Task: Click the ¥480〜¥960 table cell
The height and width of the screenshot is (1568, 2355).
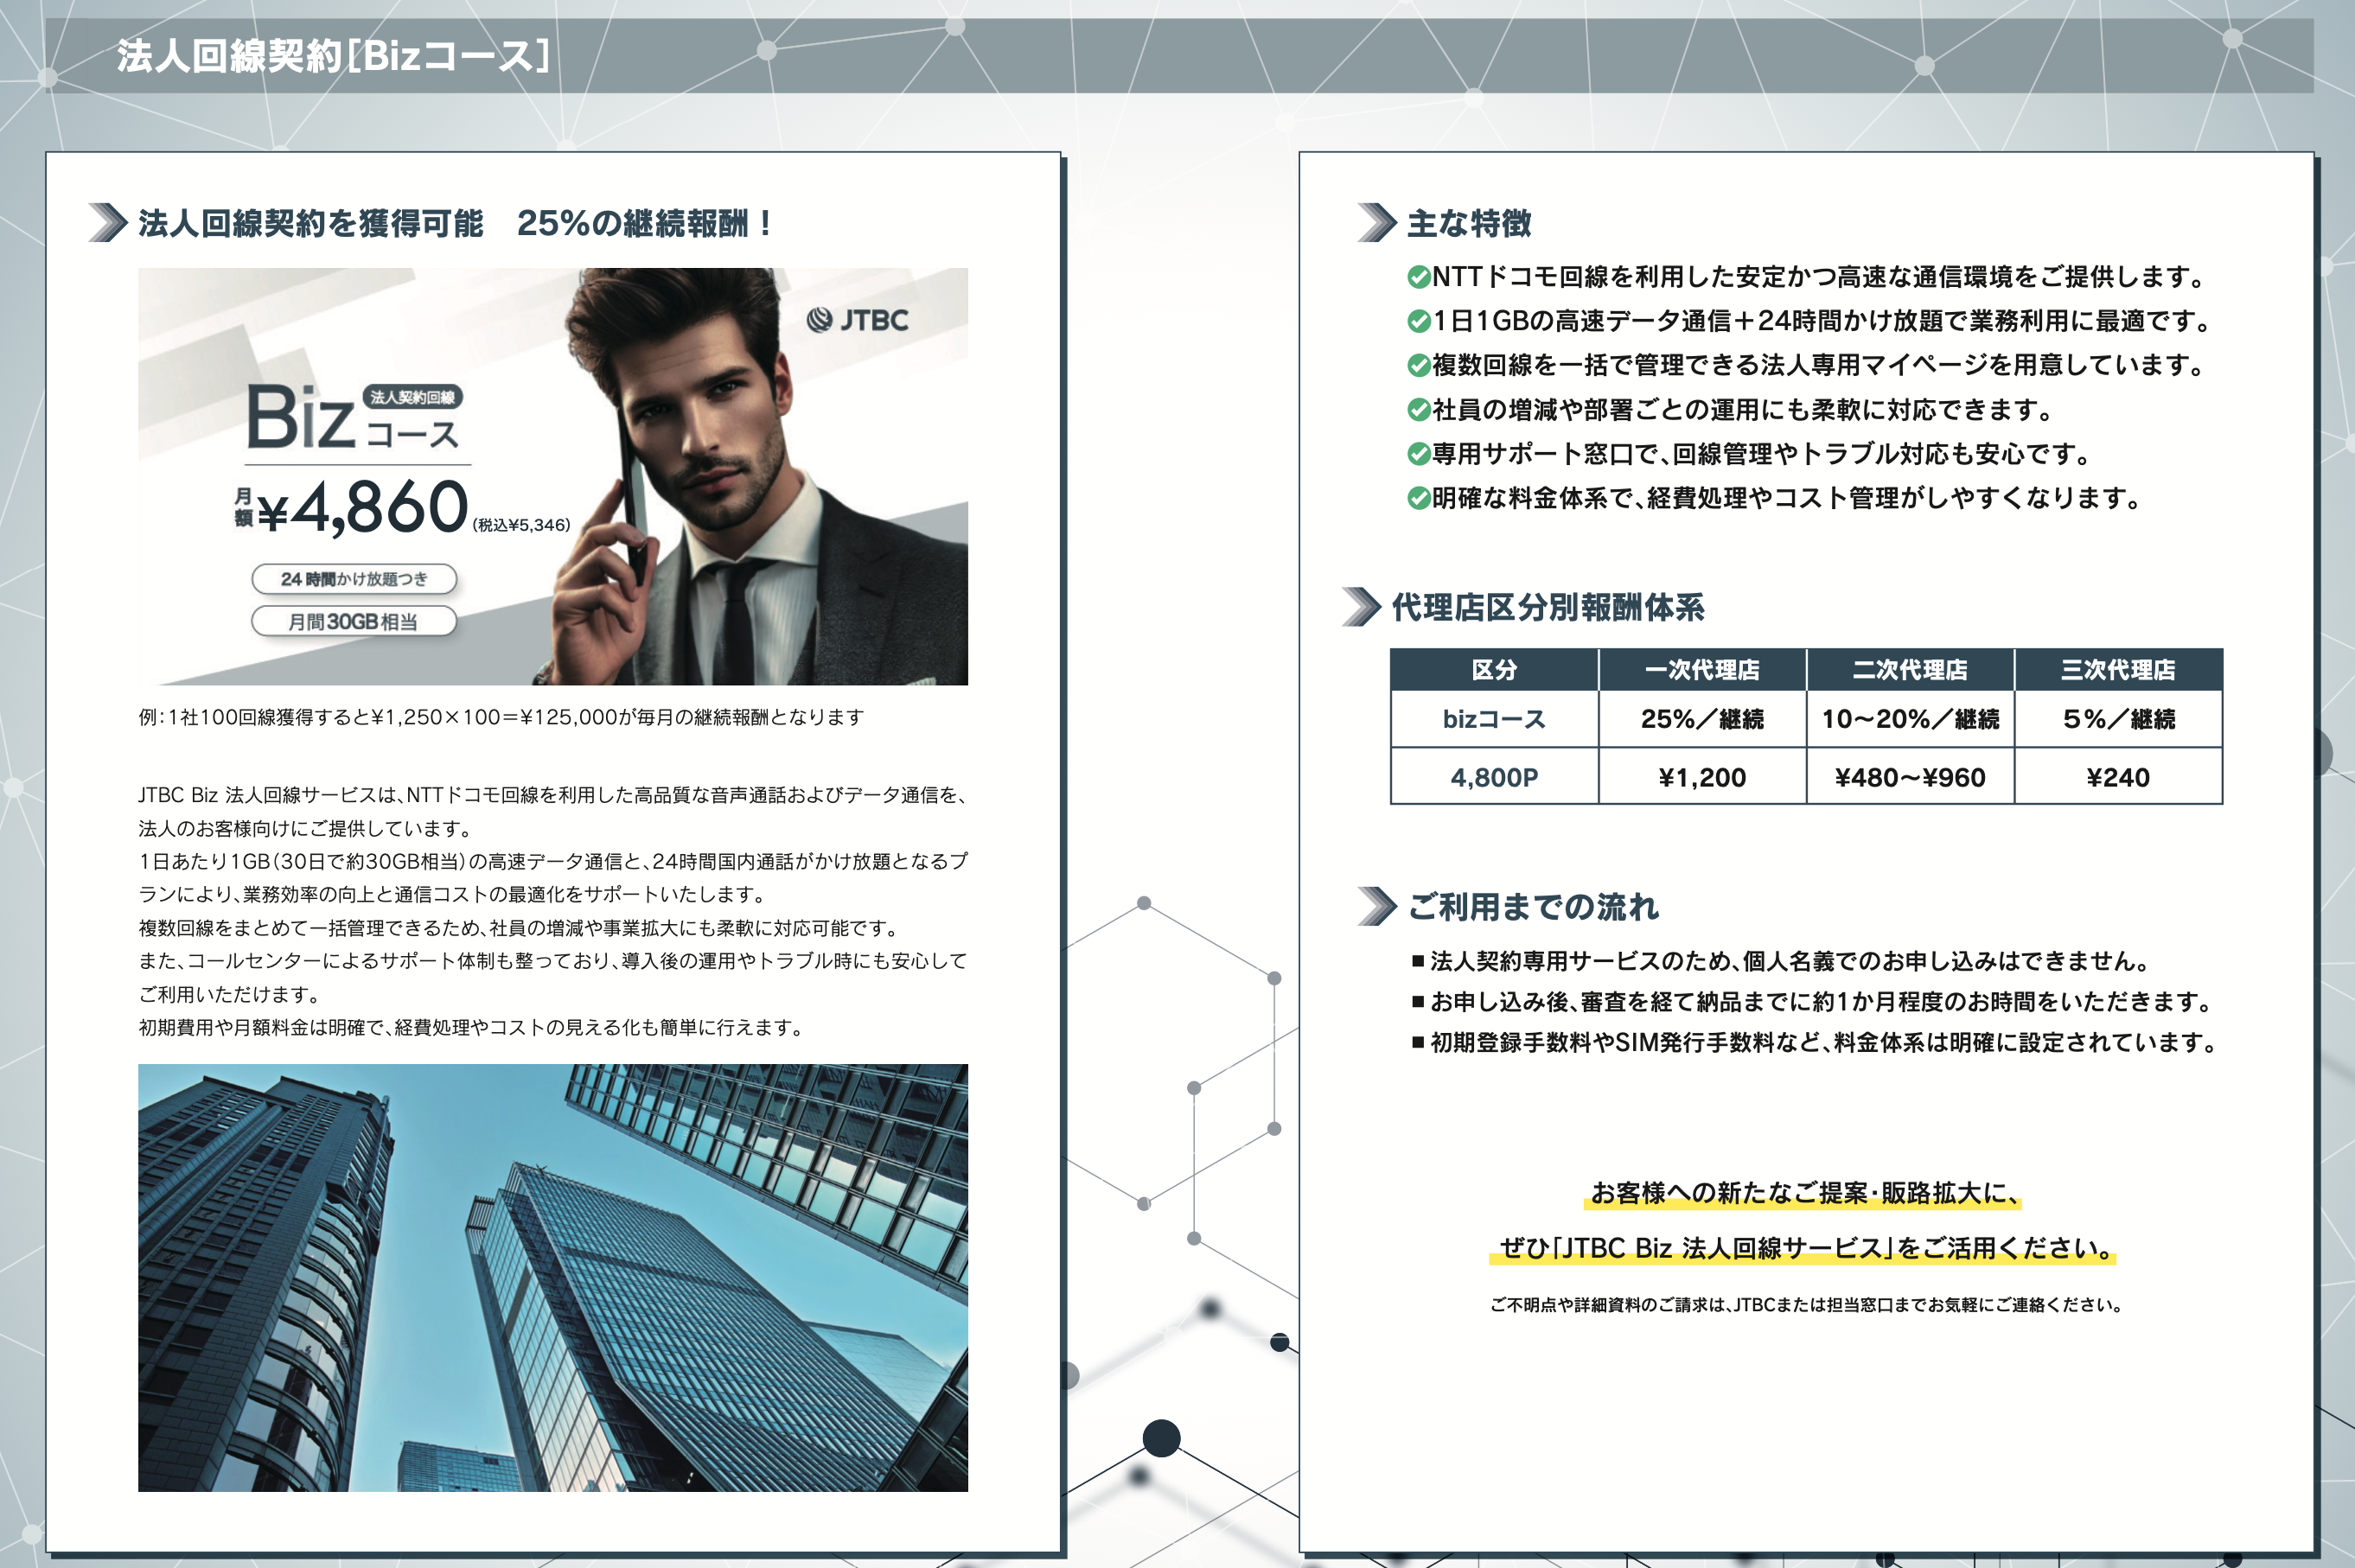Action: (x=1910, y=777)
